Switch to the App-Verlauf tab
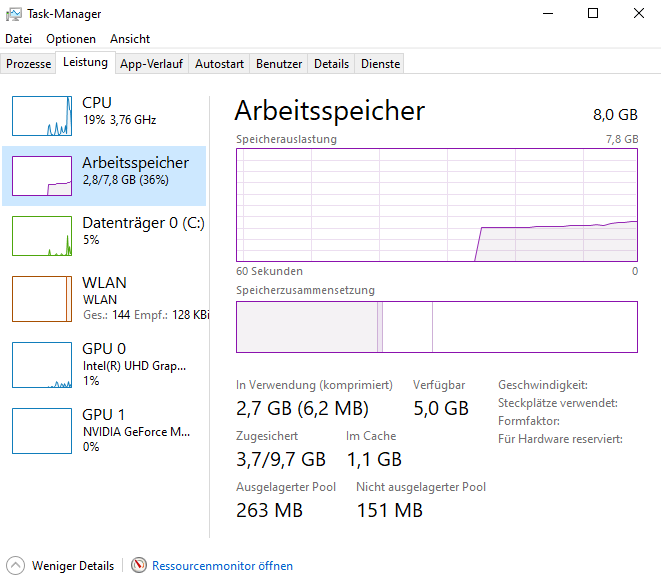The height and width of the screenshot is (588, 661). pos(151,64)
